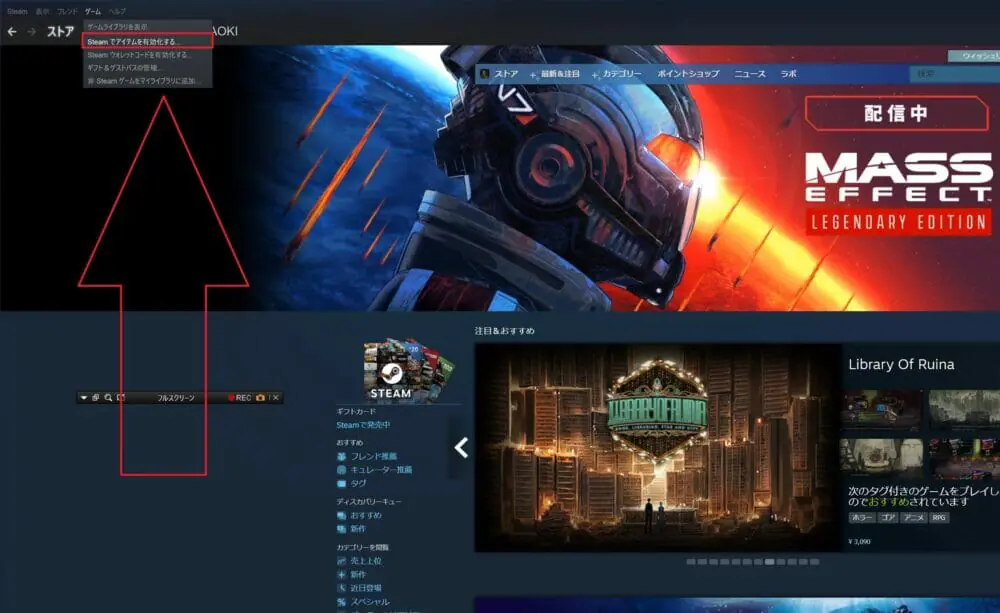Click the window mode icon in the capture bar
1000x613 pixels.
pyautogui.click(x=96, y=398)
